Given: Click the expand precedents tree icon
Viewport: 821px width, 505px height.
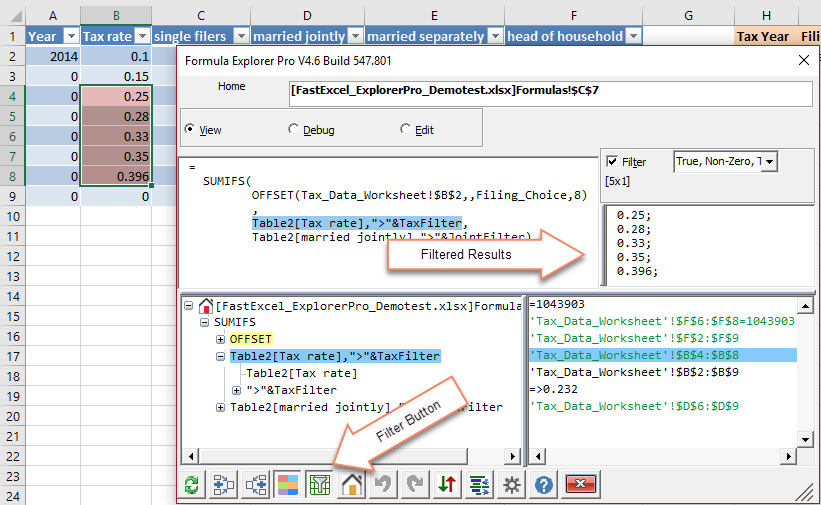Looking at the screenshot, I should (x=224, y=484).
